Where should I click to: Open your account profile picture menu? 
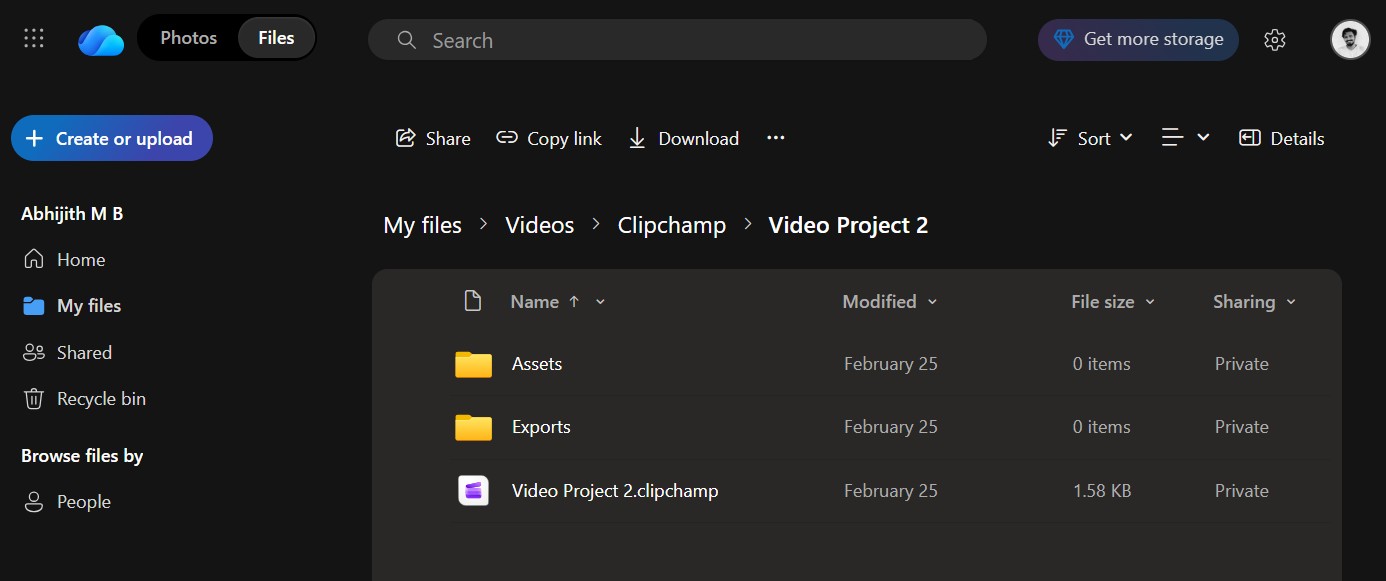(x=1349, y=39)
